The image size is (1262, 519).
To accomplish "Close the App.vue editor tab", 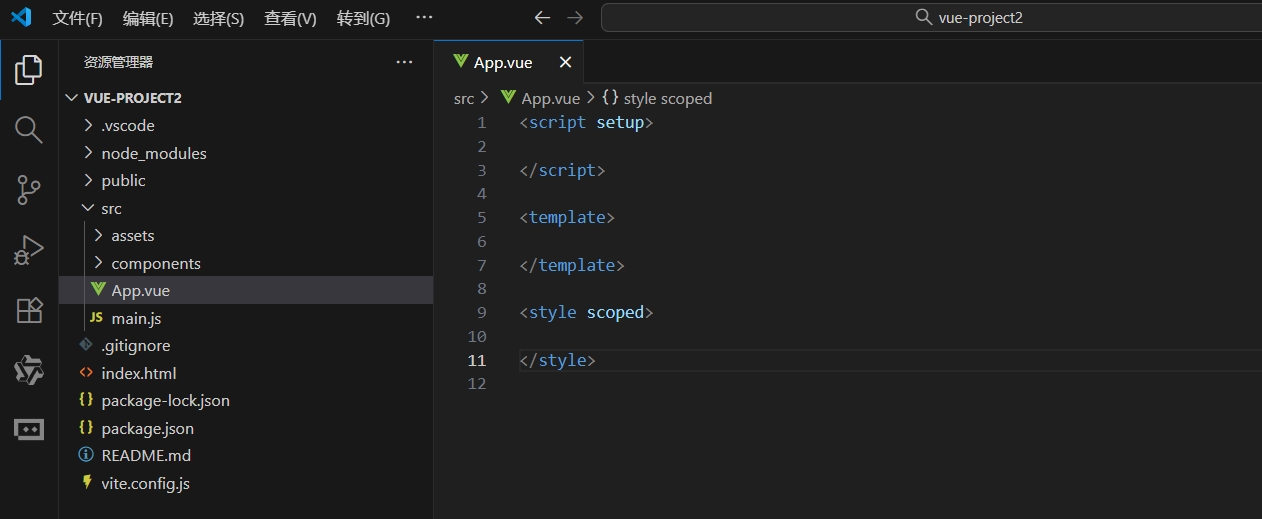I will coord(565,62).
